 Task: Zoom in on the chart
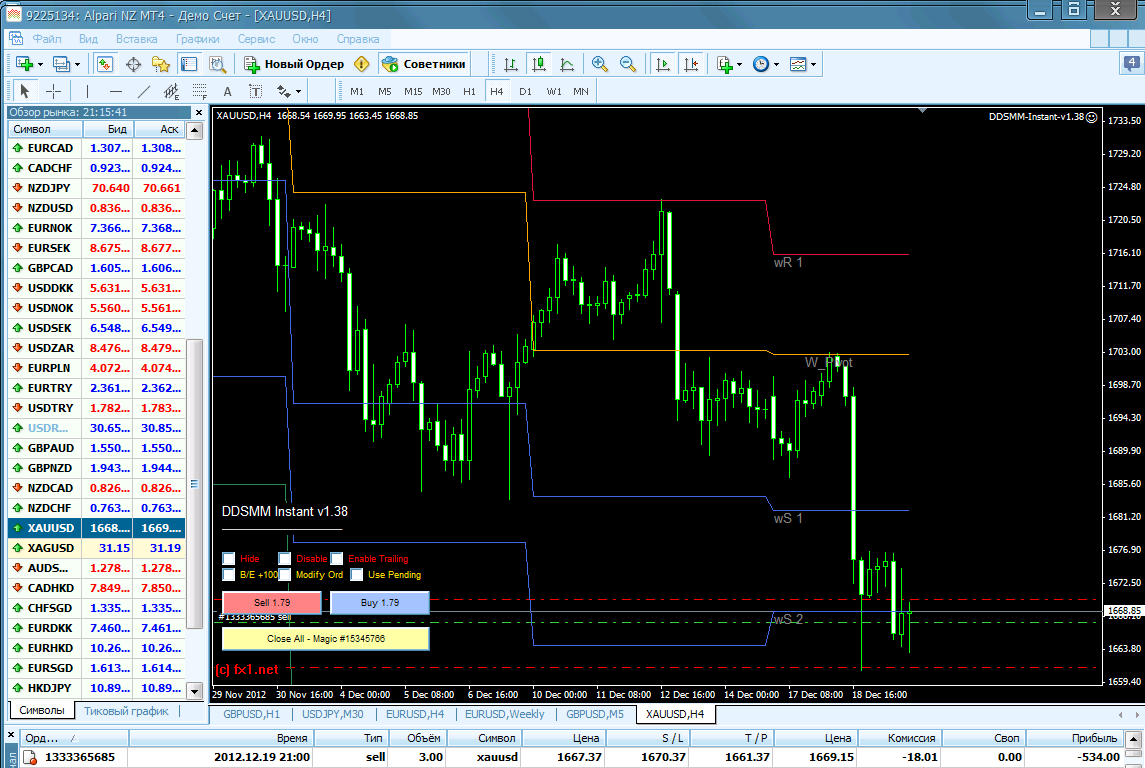[x=600, y=64]
